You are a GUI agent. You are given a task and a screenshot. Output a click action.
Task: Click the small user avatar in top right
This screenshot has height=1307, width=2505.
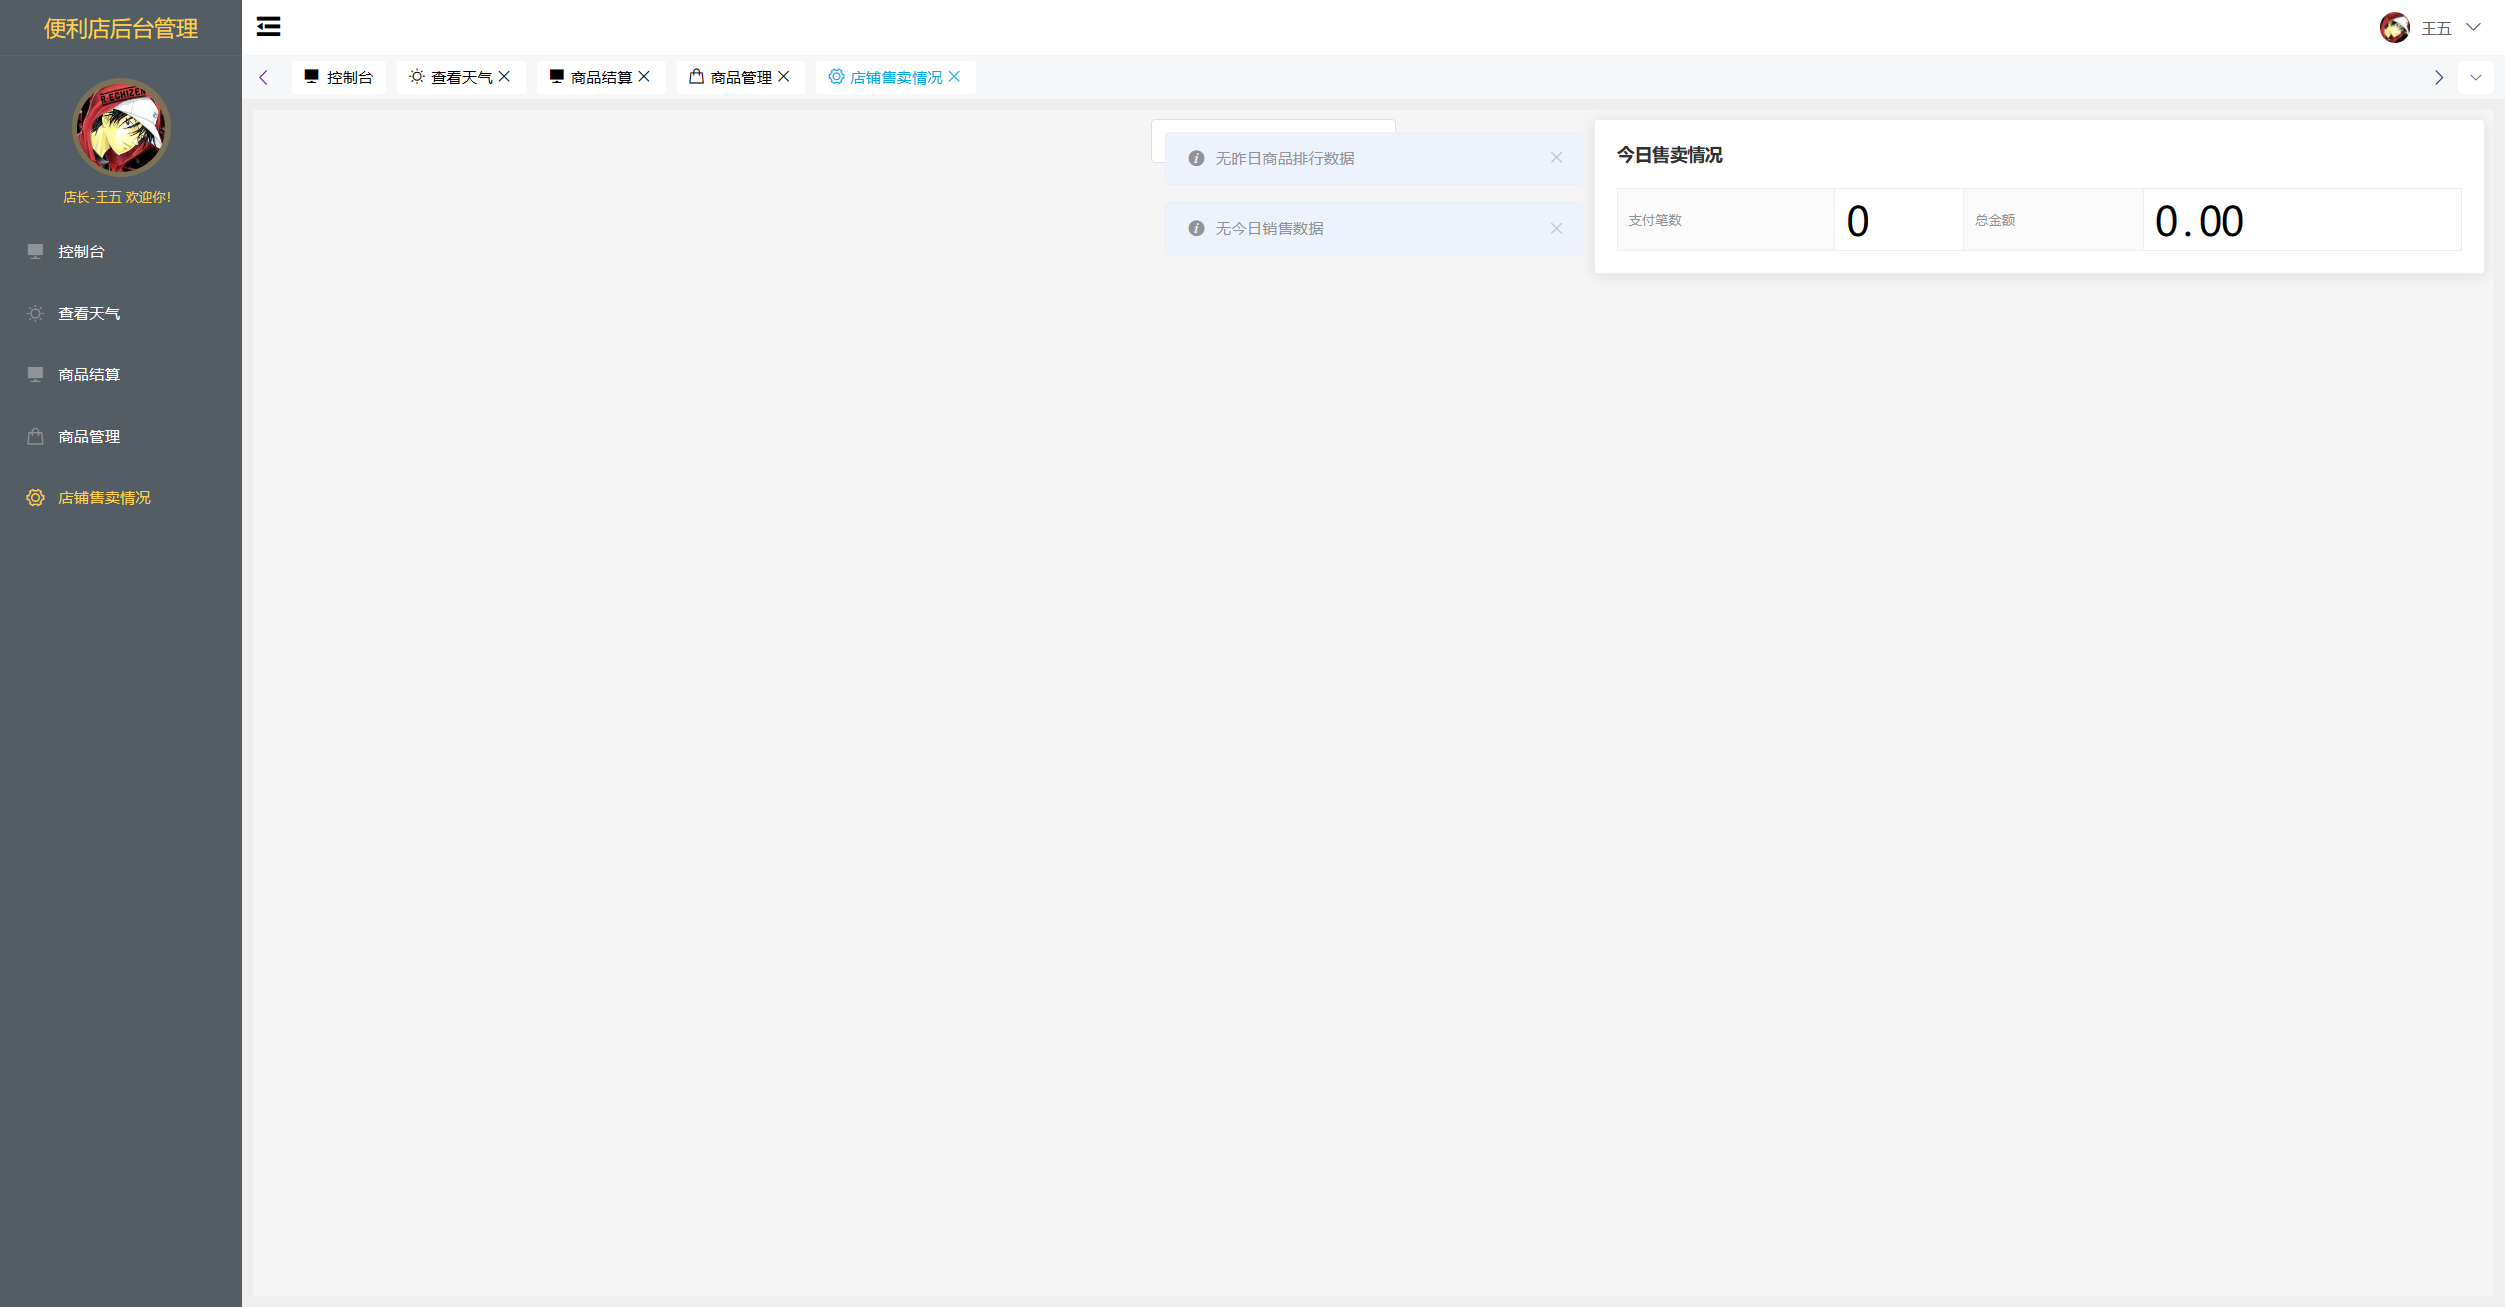pos(2394,28)
